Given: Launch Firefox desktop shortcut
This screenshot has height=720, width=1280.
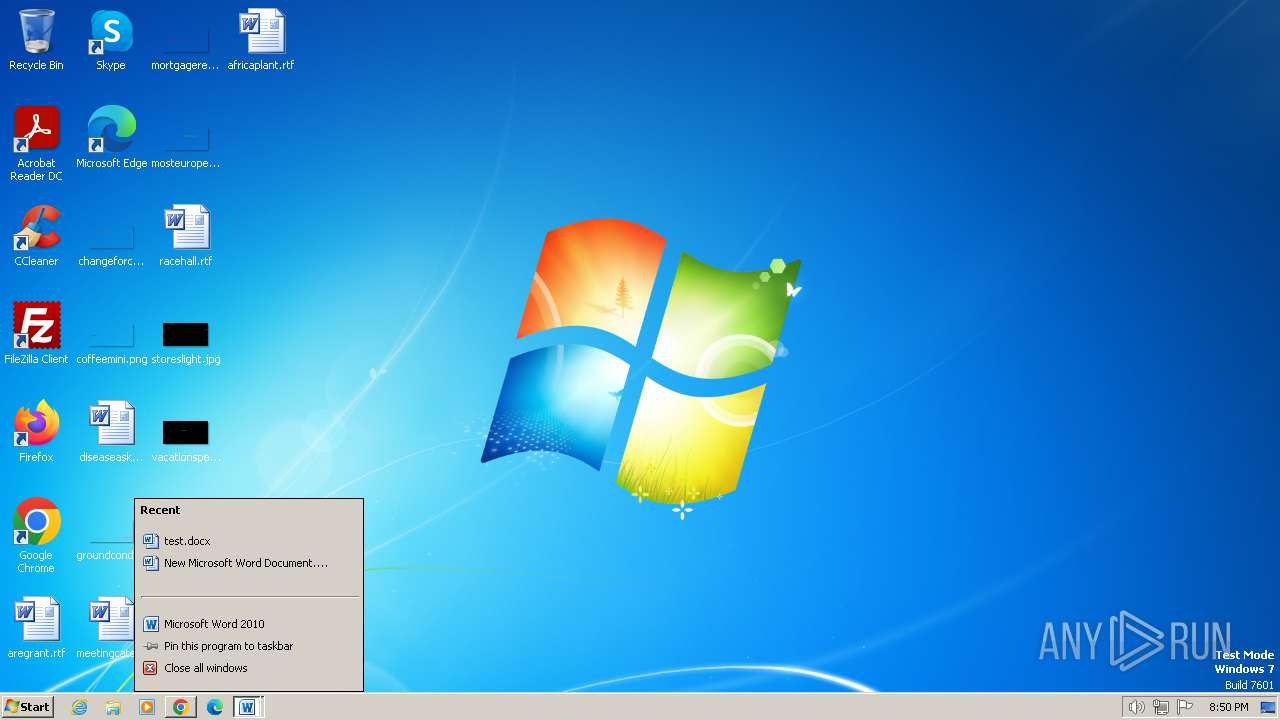Looking at the screenshot, I should click(x=36, y=432).
